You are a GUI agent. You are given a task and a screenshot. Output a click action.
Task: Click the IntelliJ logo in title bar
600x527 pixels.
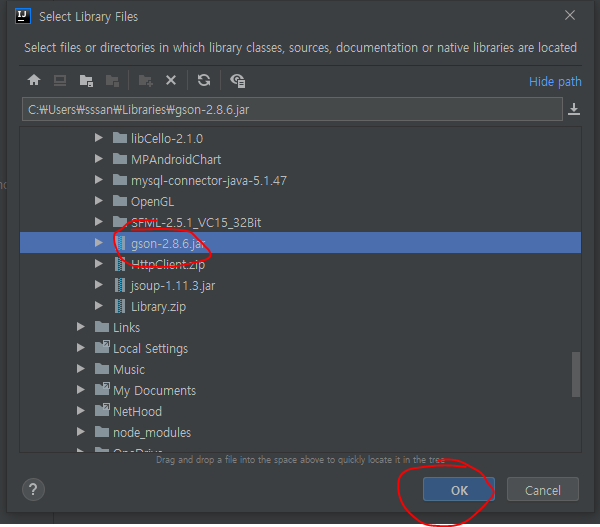click(x=23, y=16)
